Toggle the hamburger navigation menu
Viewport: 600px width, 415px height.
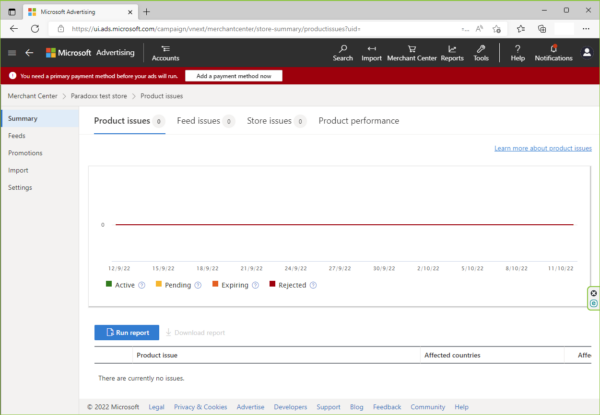[x=11, y=52]
